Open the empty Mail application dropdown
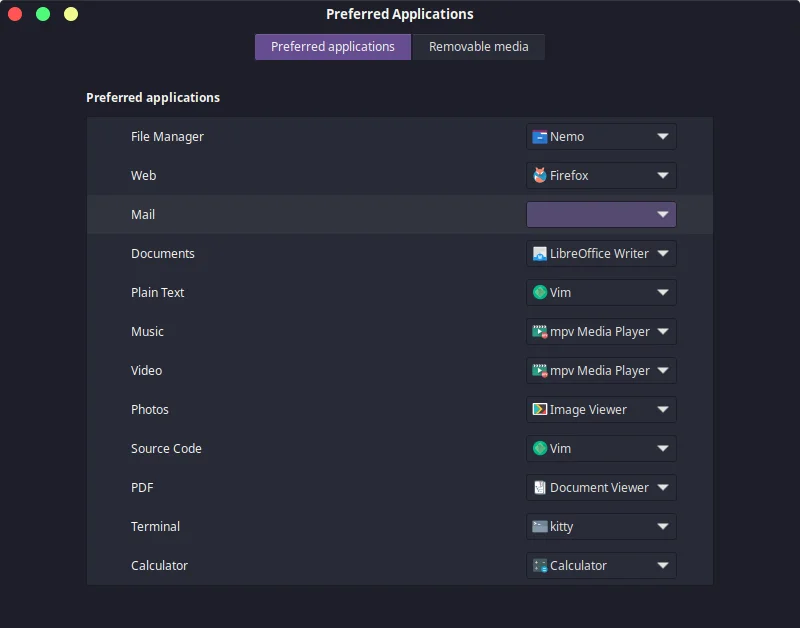The height and width of the screenshot is (628, 800). [601, 214]
